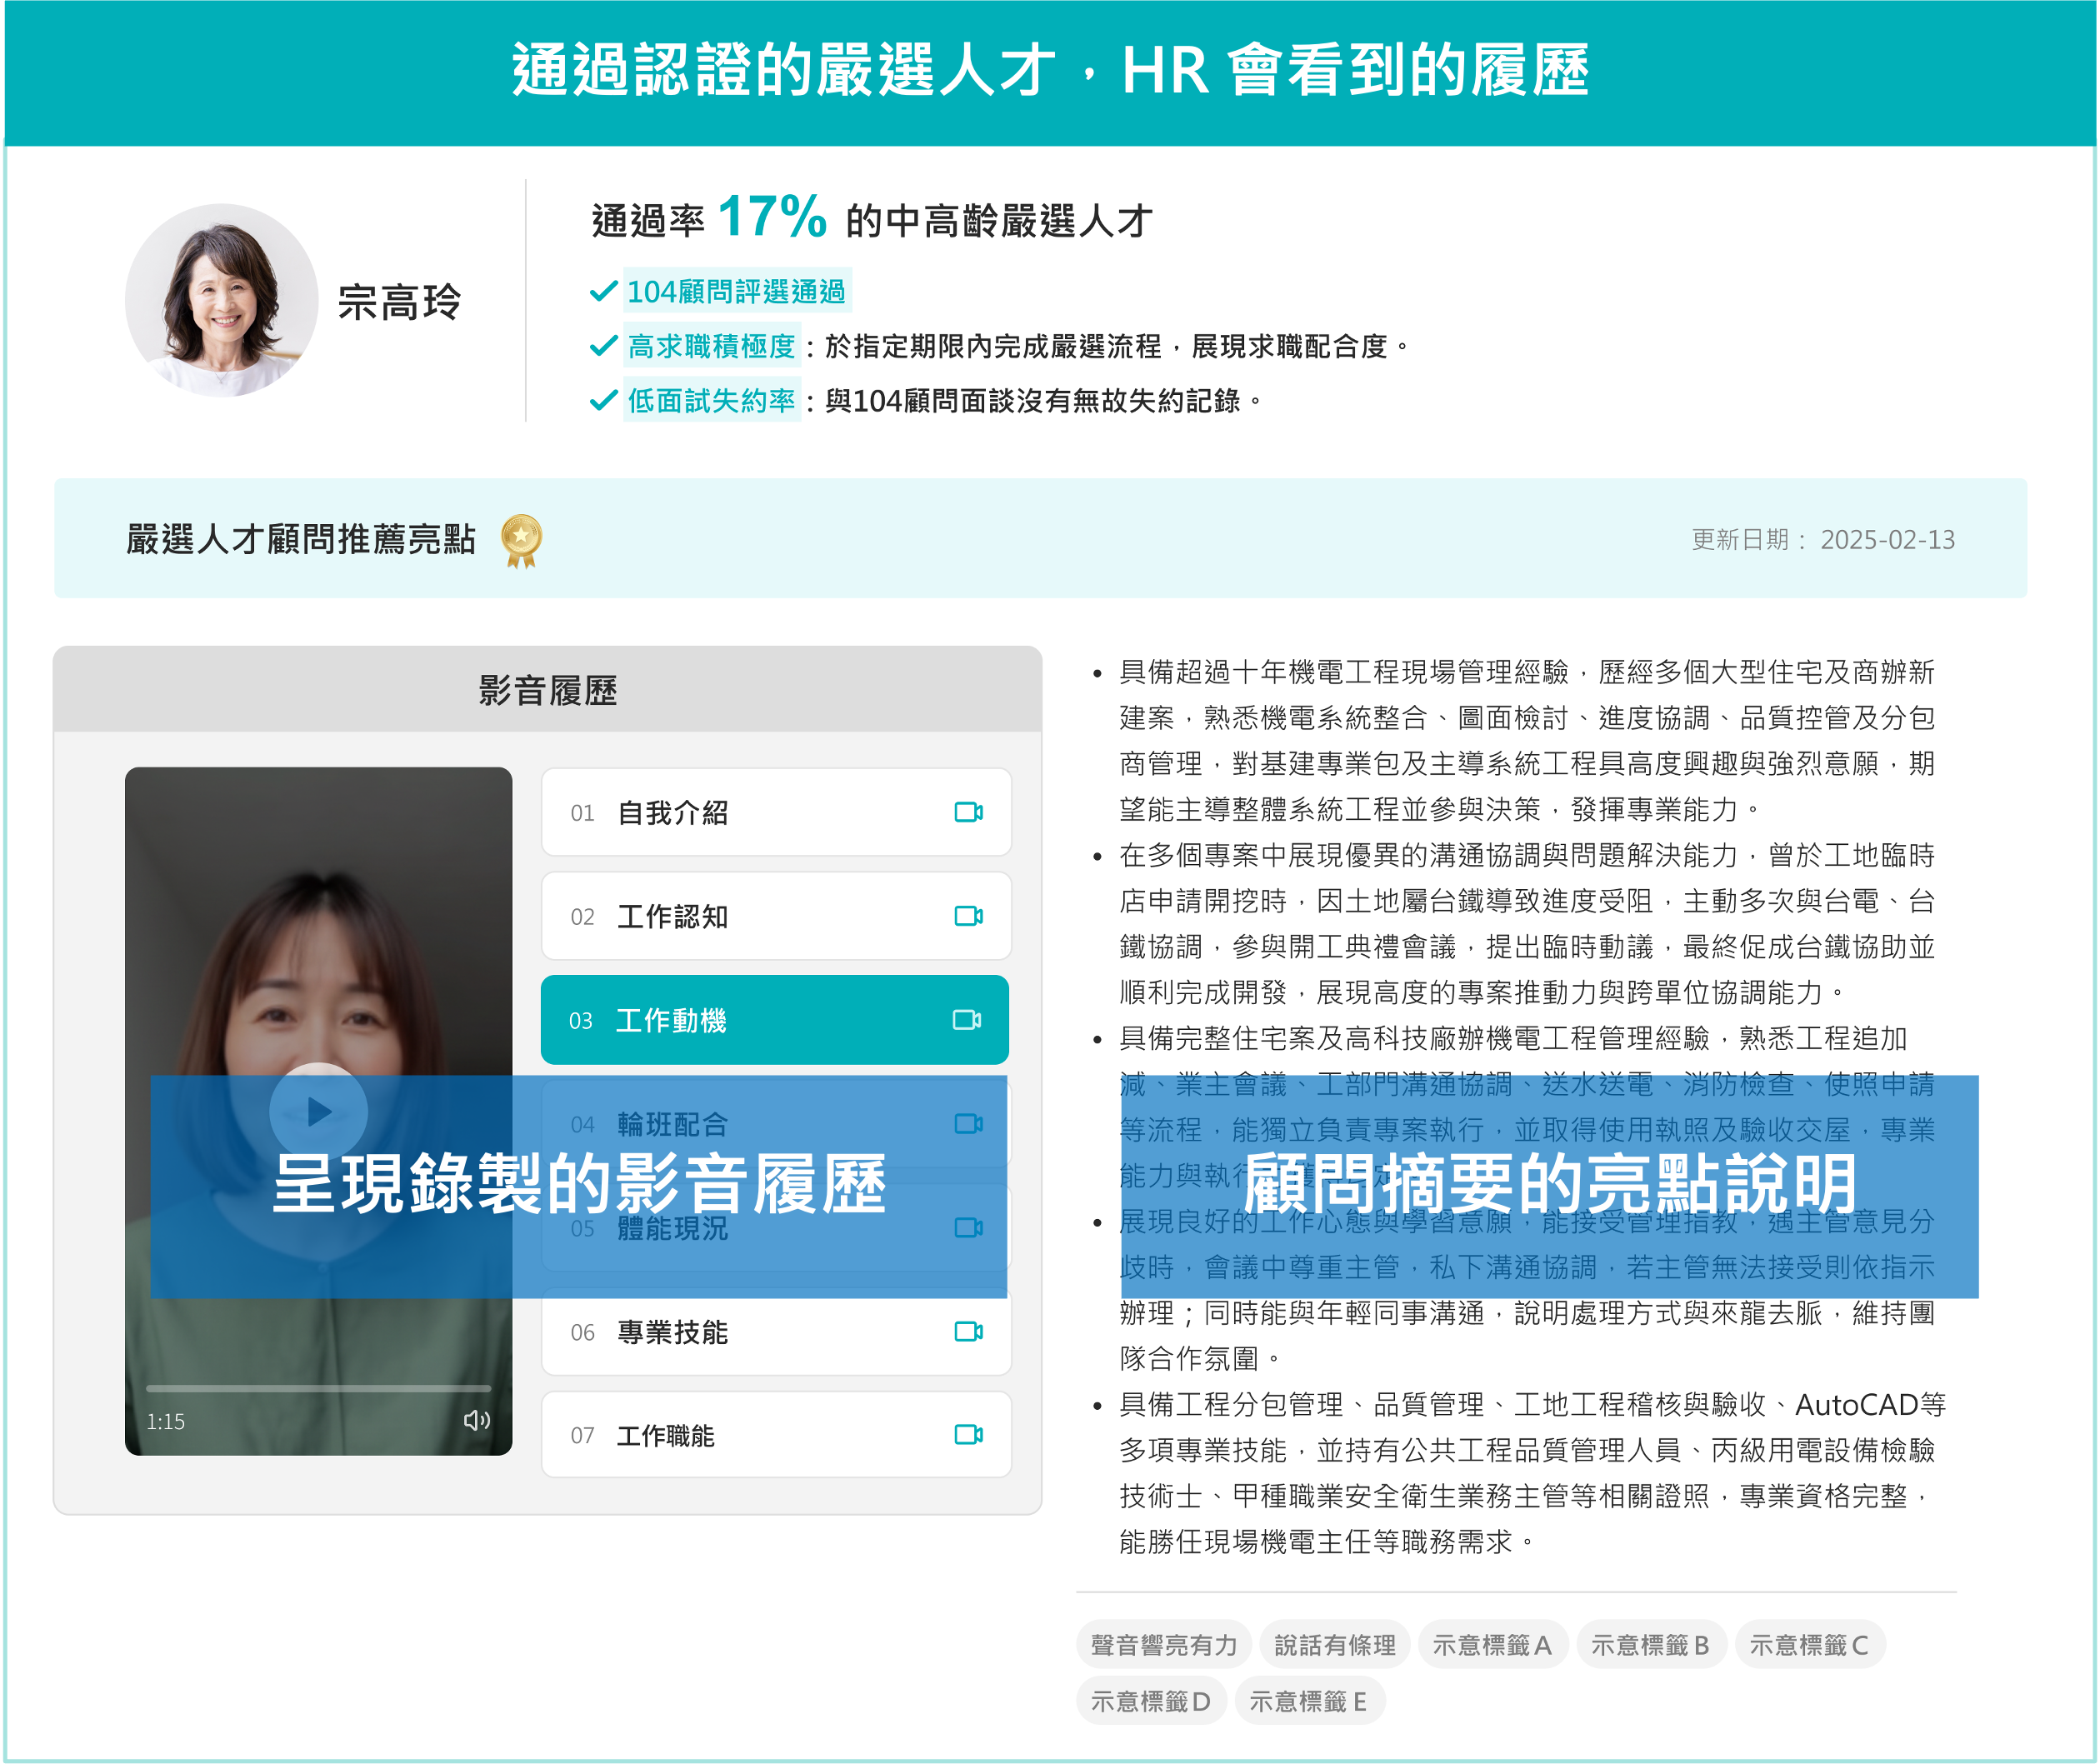The height and width of the screenshot is (1764, 2100).
Task: Click the checkmark beside 104顧問評選通過
Action: (x=603, y=291)
